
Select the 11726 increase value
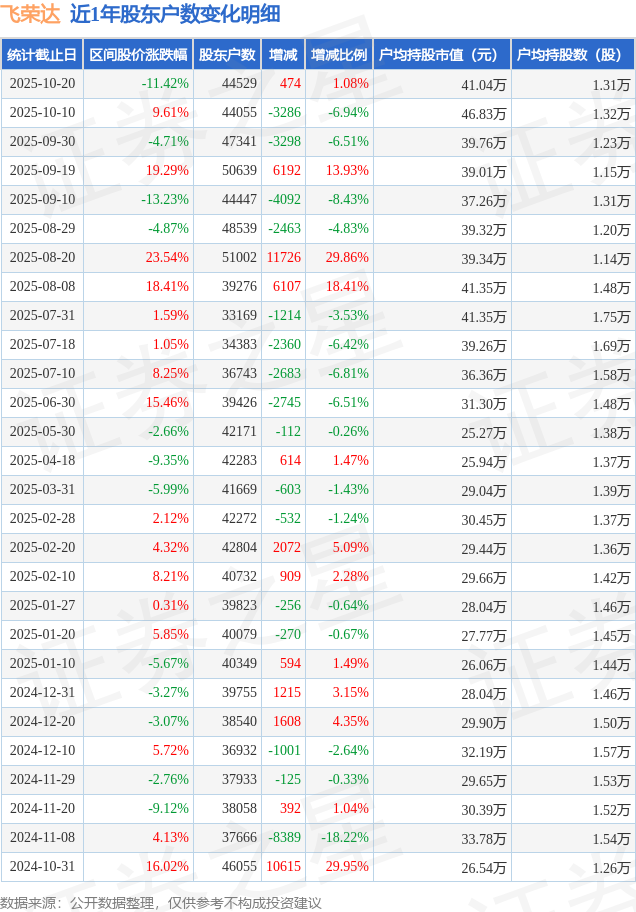(x=284, y=258)
